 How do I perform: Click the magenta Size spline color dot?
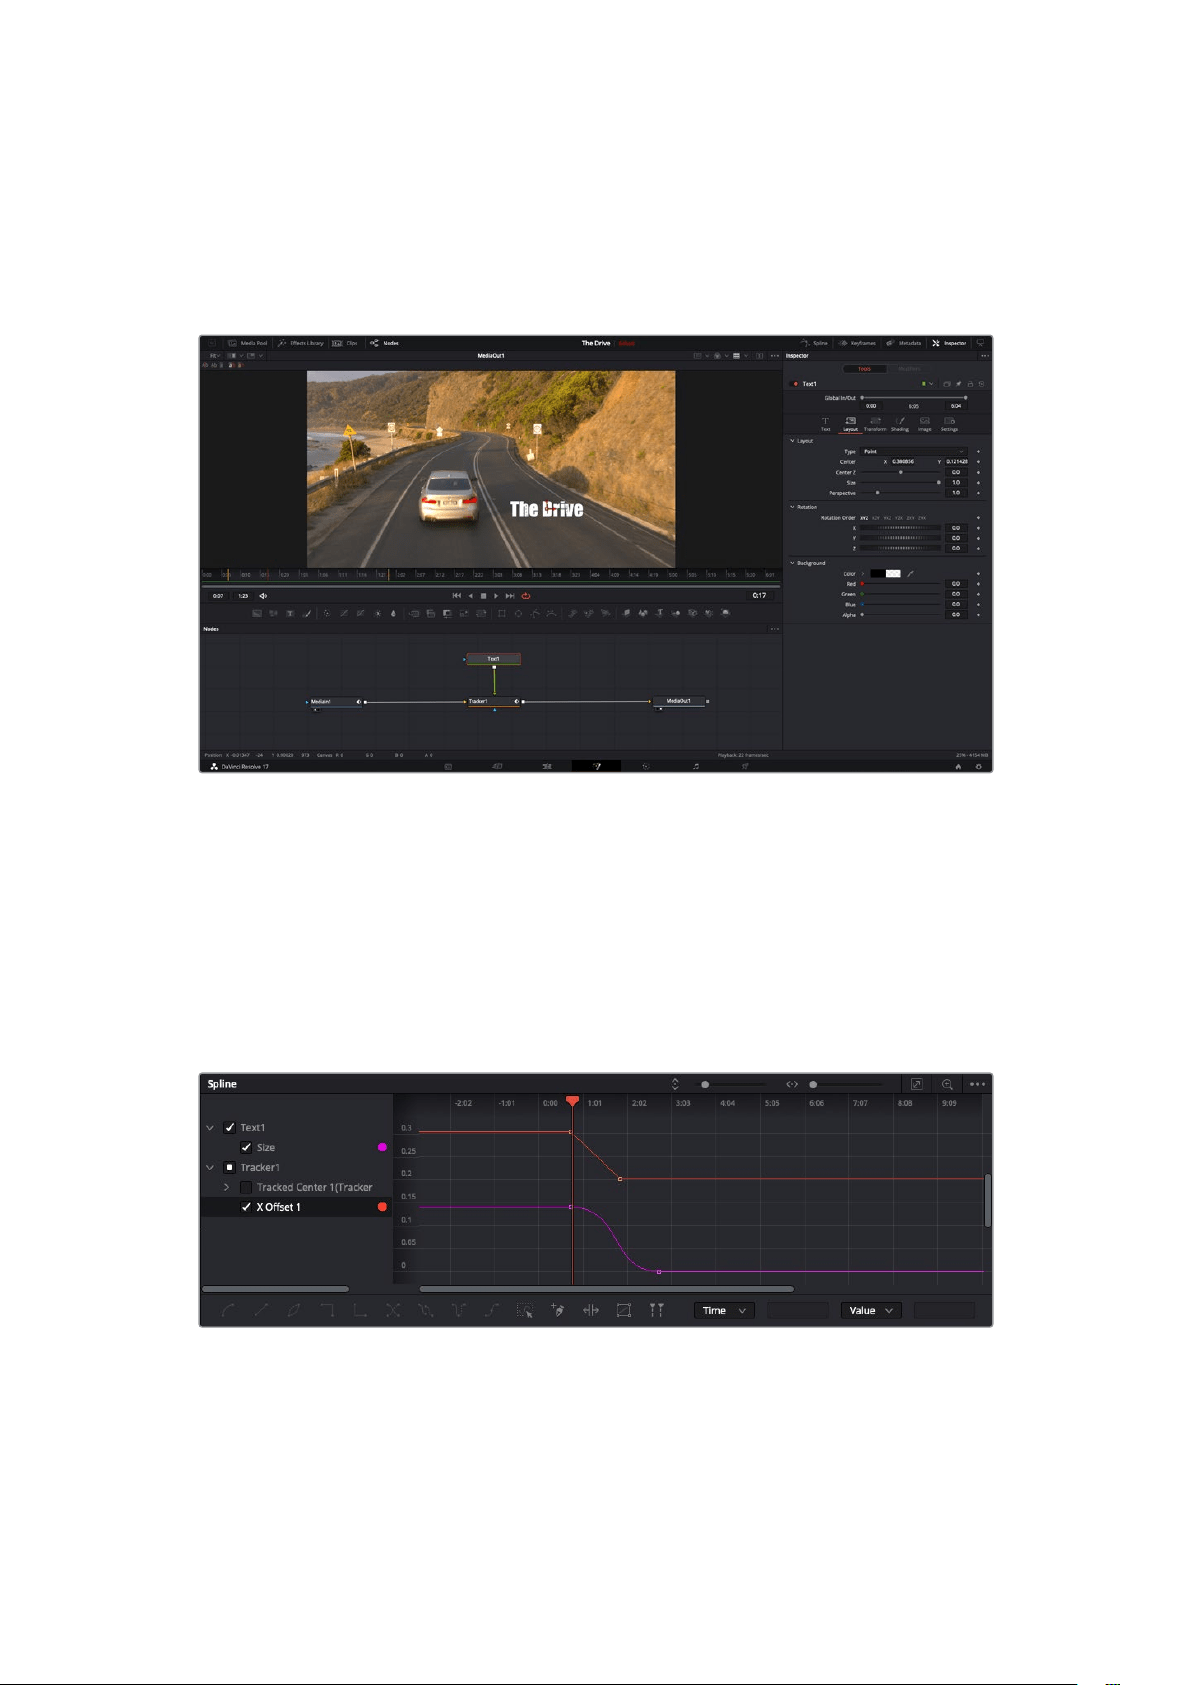pos(382,1148)
